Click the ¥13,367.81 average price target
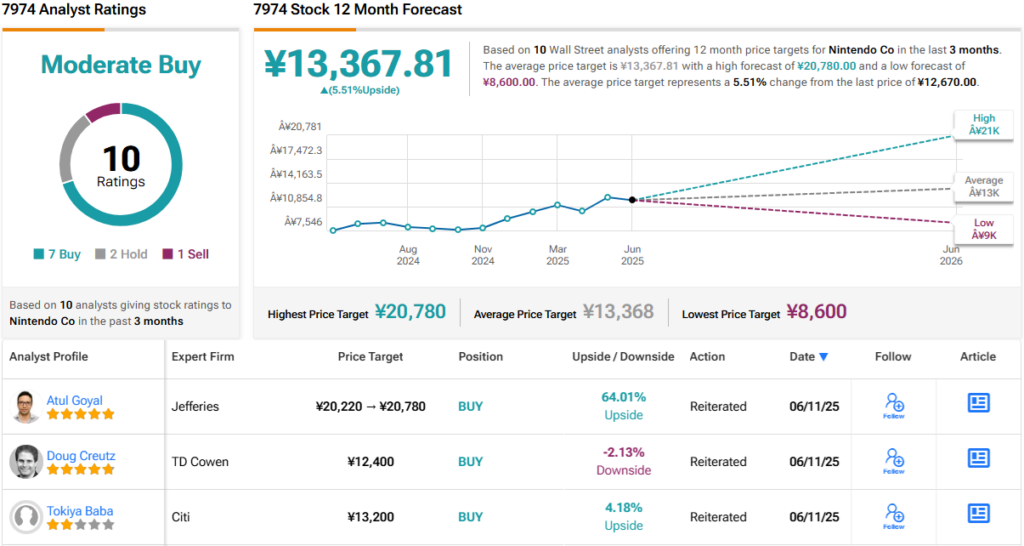1024x546 pixels. click(358, 64)
